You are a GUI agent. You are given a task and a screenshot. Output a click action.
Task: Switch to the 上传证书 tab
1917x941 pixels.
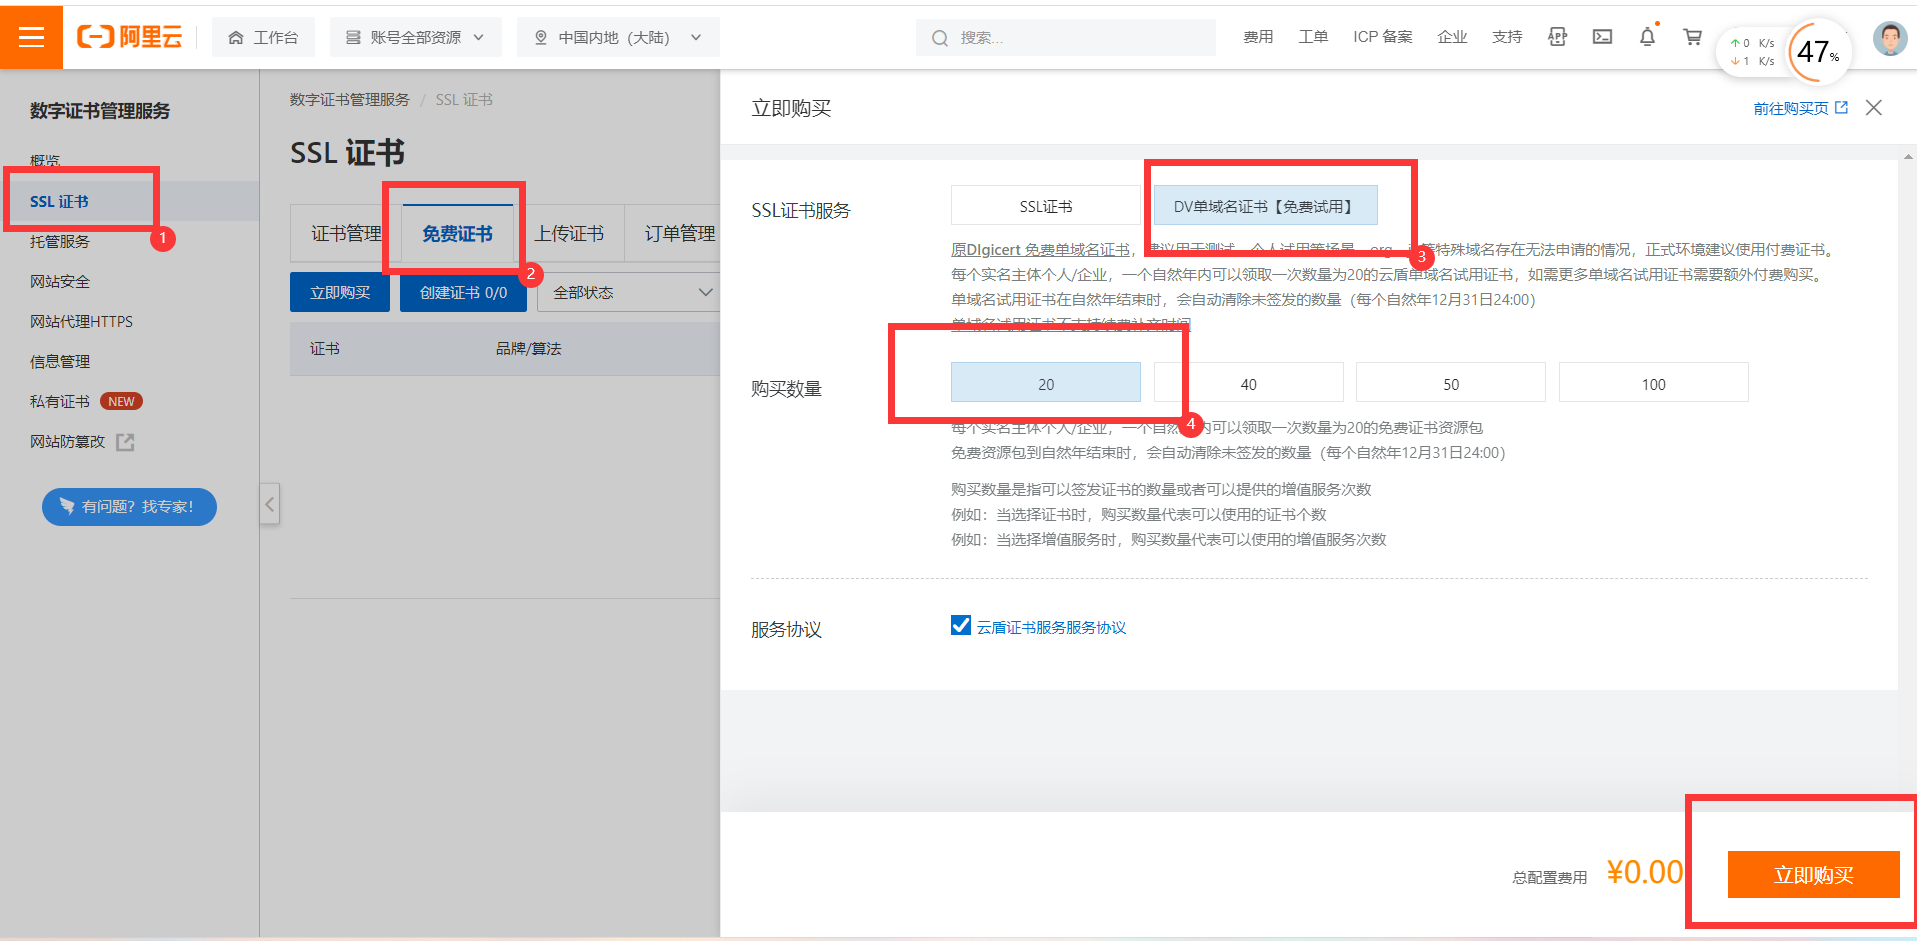click(x=569, y=233)
